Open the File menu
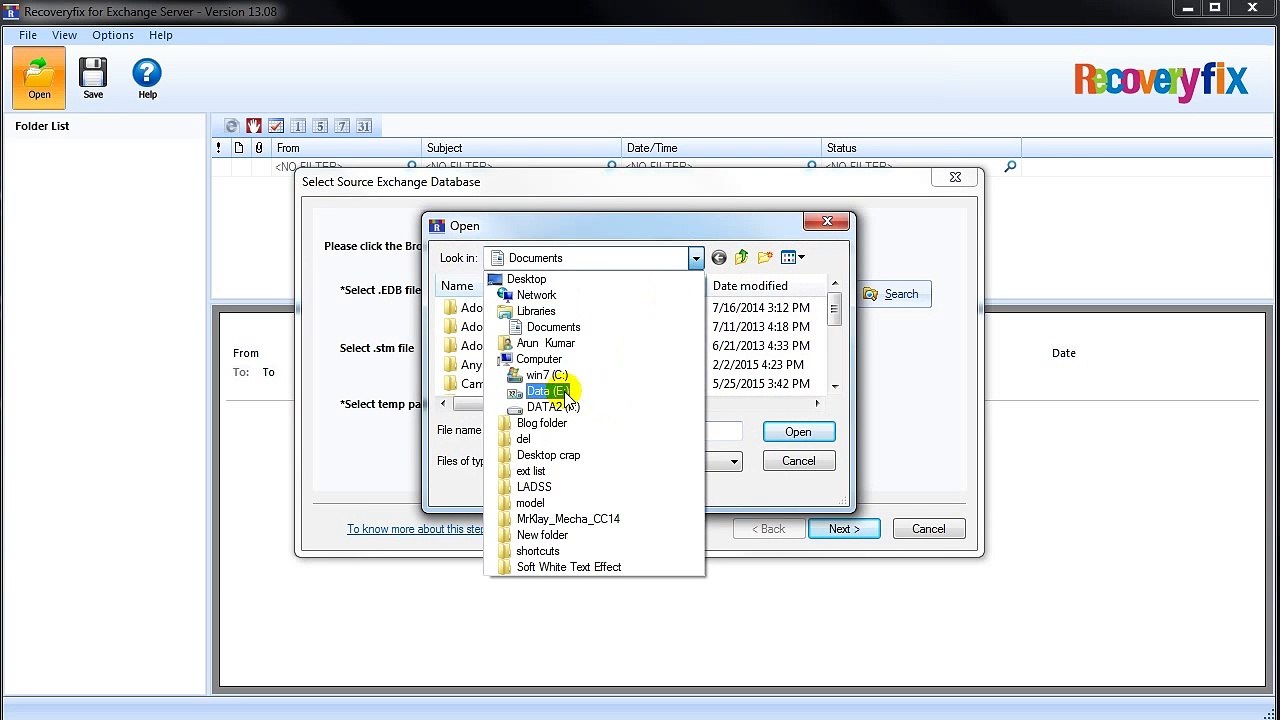This screenshot has width=1280, height=720. (28, 35)
